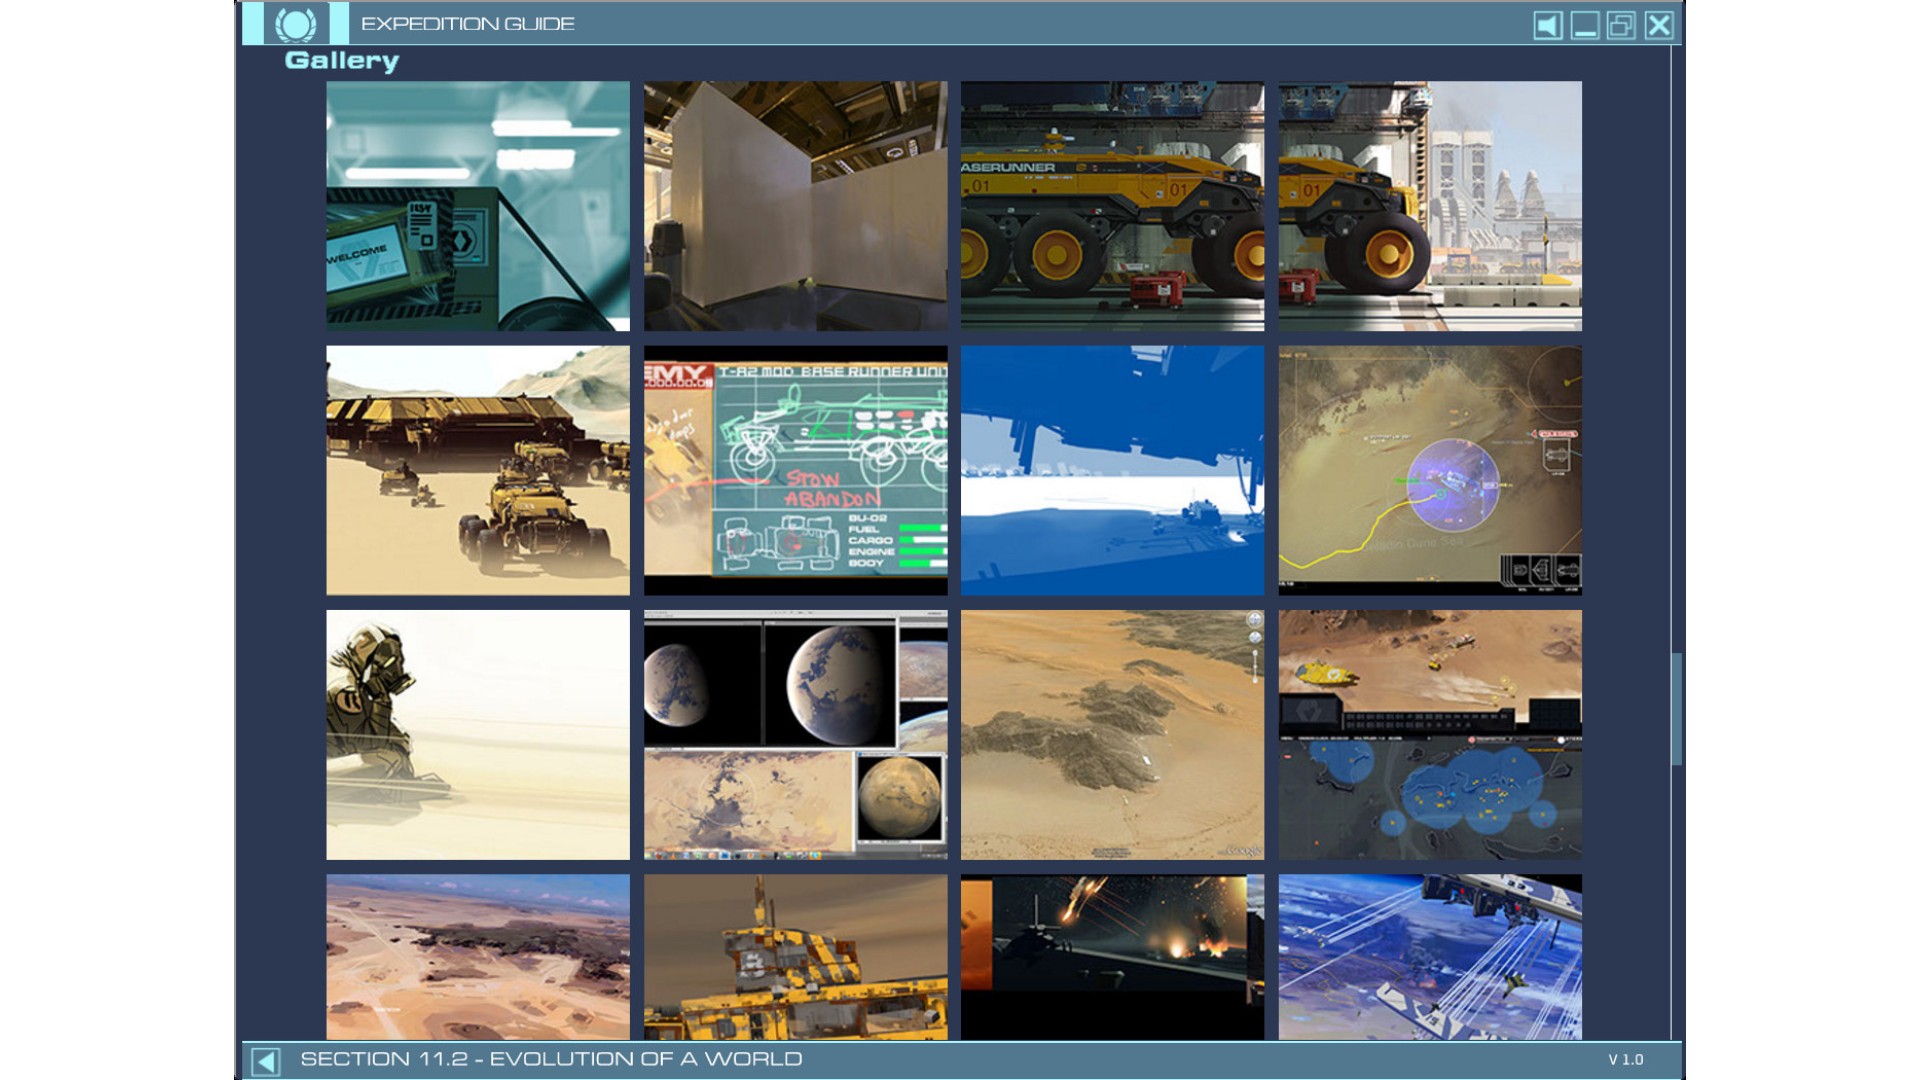Mute sound with the speaker icon

(x=1547, y=25)
